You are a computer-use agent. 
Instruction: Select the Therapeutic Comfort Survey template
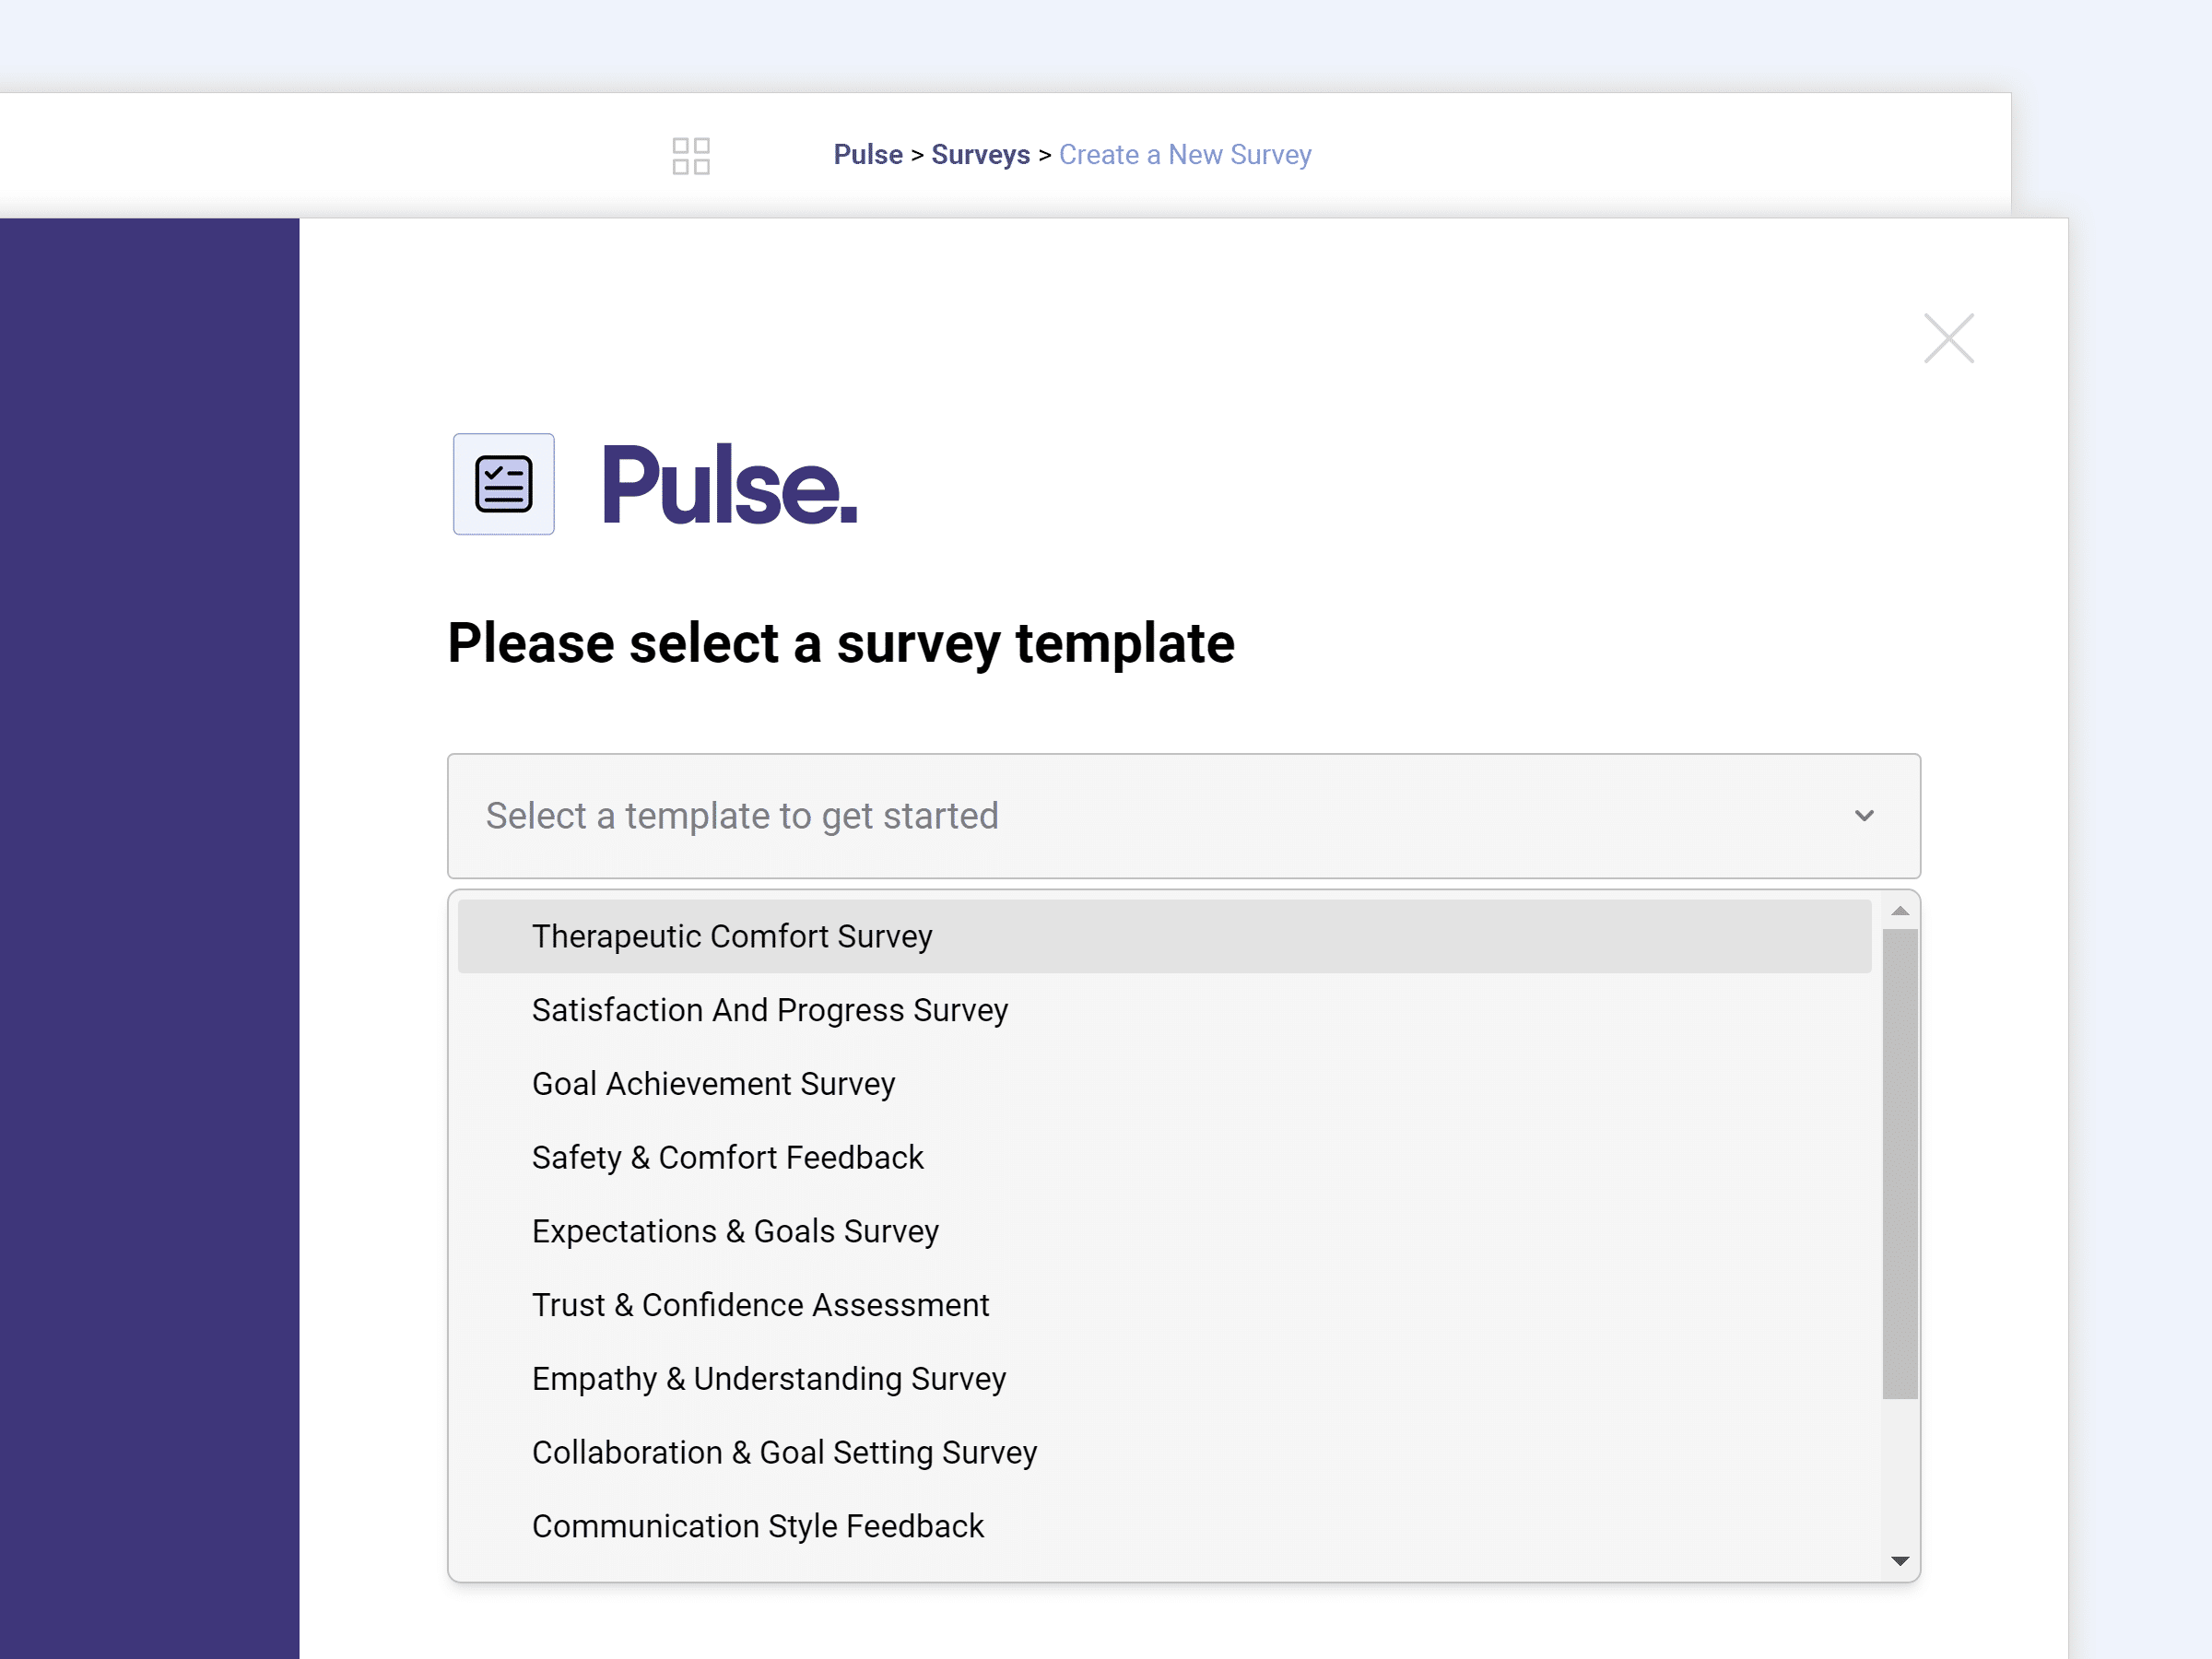pos(731,936)
